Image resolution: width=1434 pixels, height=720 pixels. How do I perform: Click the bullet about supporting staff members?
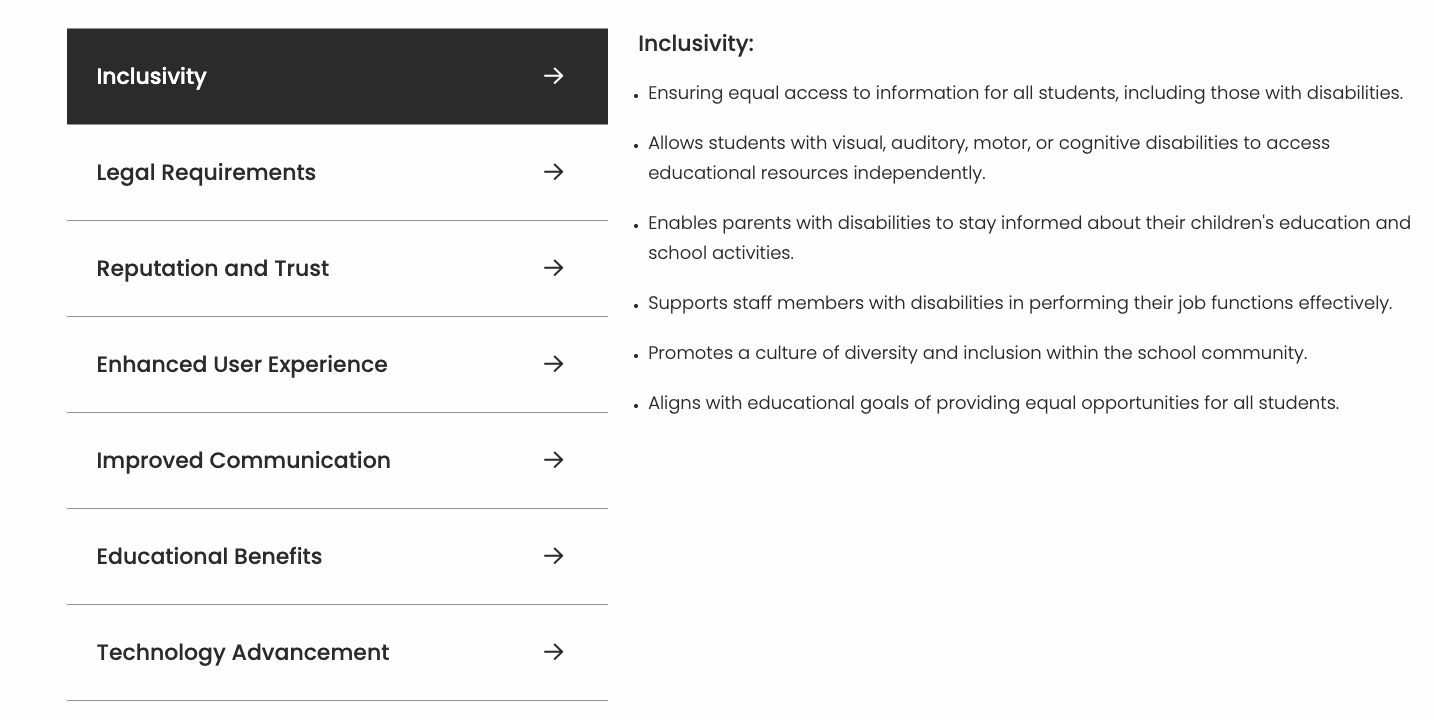tap(1020, 303)
